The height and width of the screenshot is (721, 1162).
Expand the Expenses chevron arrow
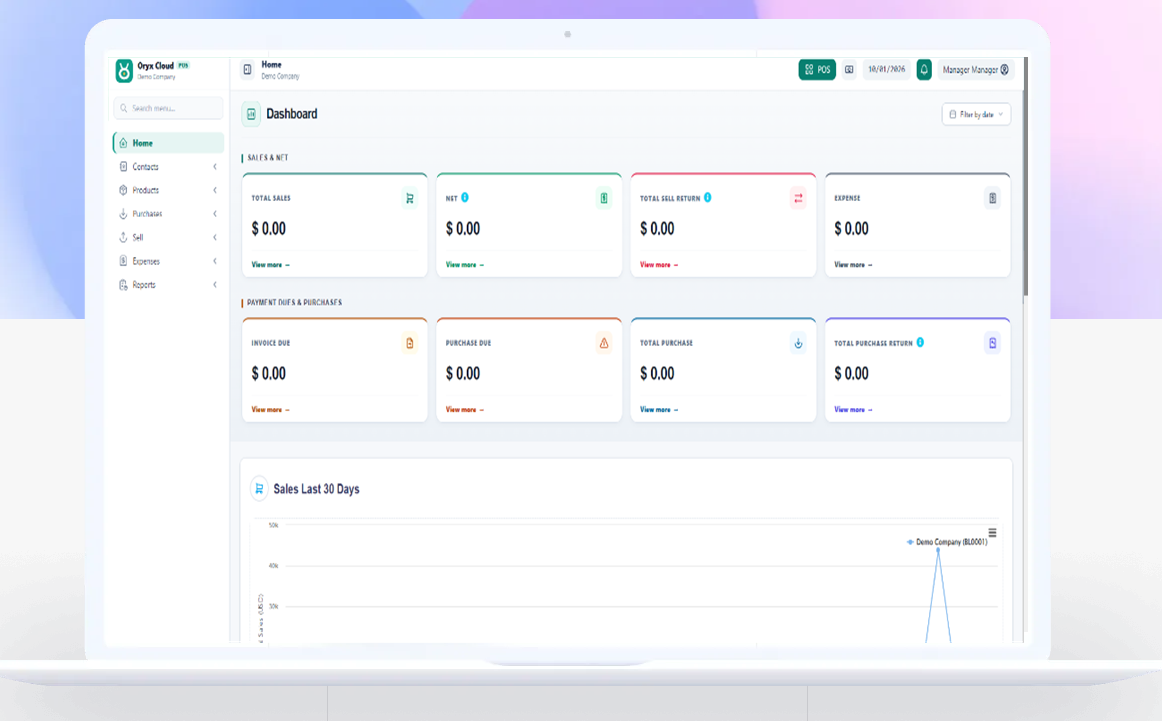pos(215,262)
